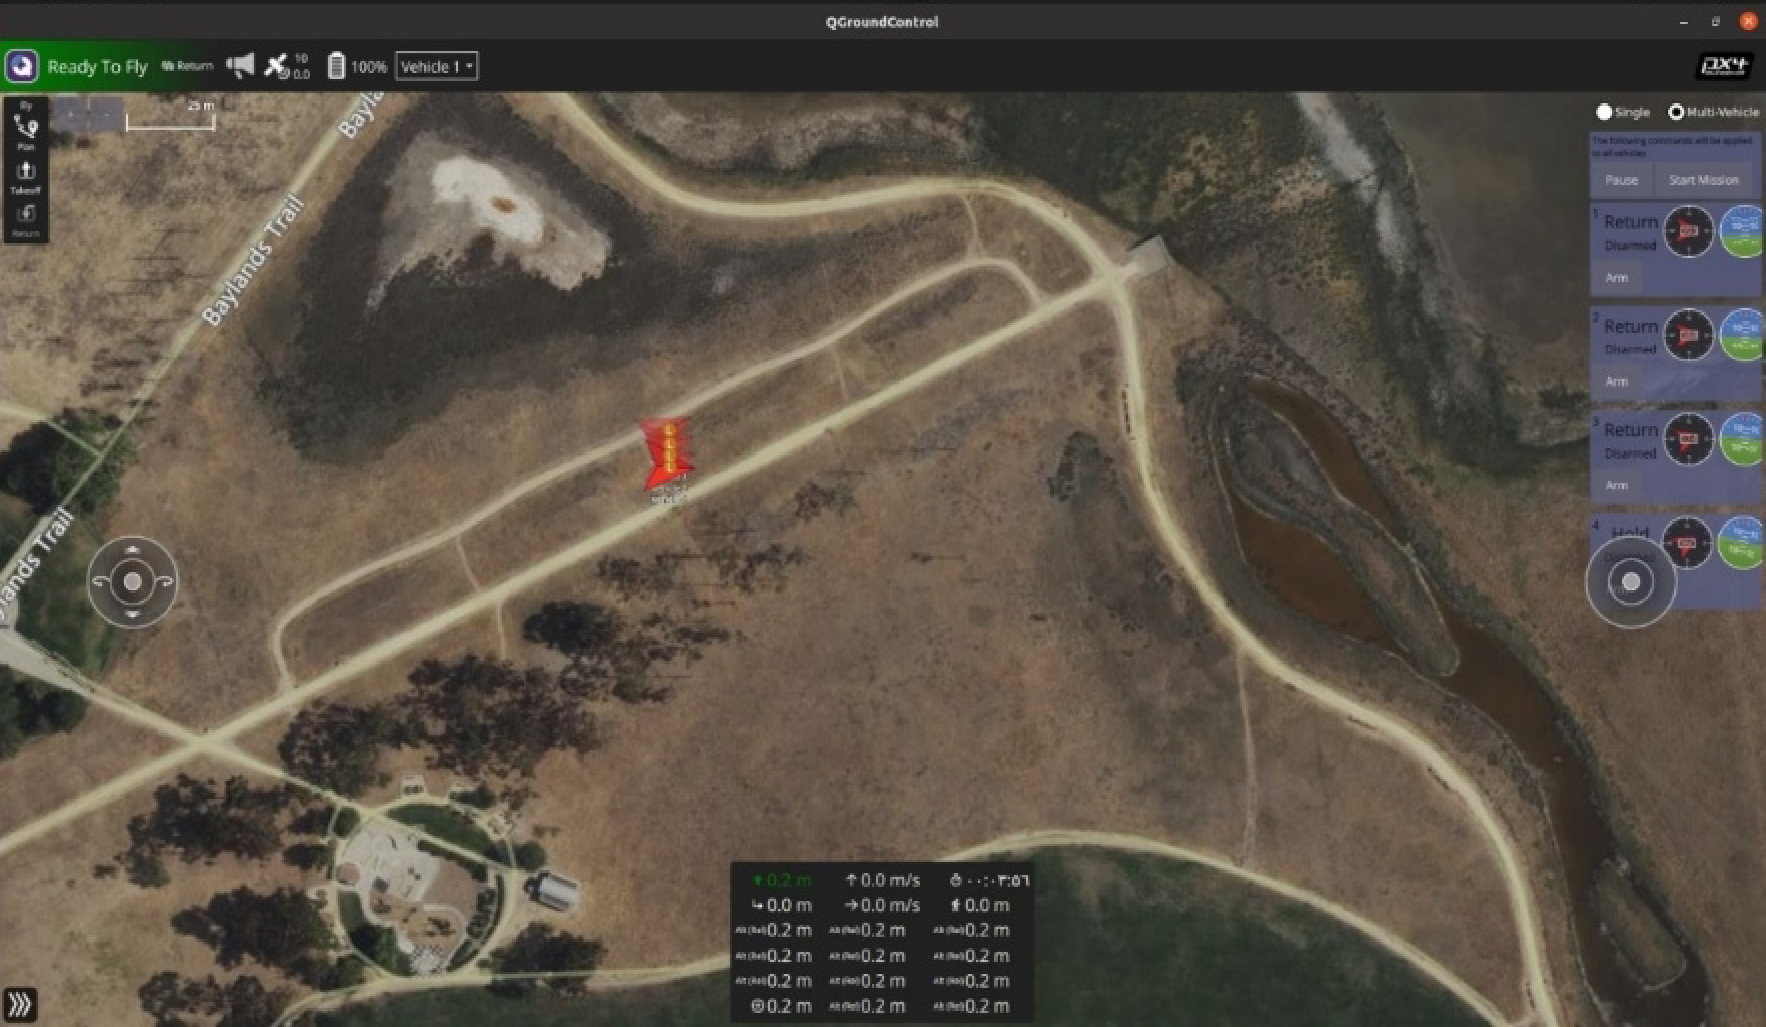Open the Return flight mode selector
The width and height of the screenshot is (1766, 1027).
click(188, 66)
